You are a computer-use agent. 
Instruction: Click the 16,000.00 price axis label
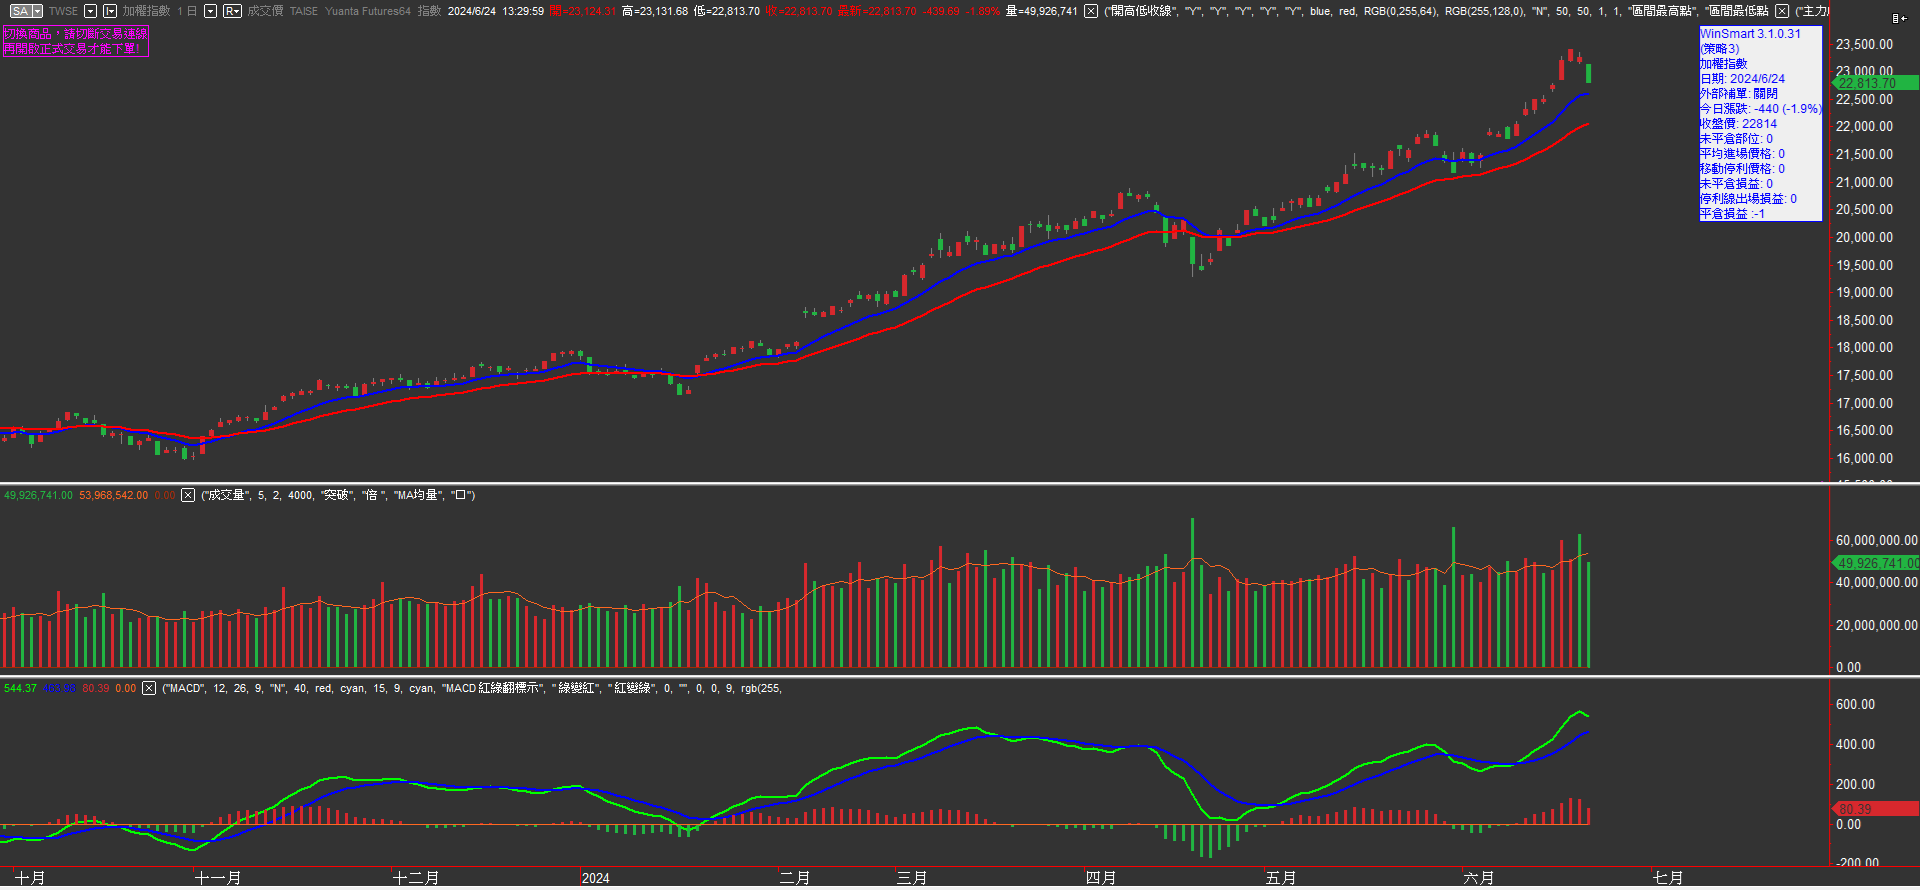click(1864, 459)
